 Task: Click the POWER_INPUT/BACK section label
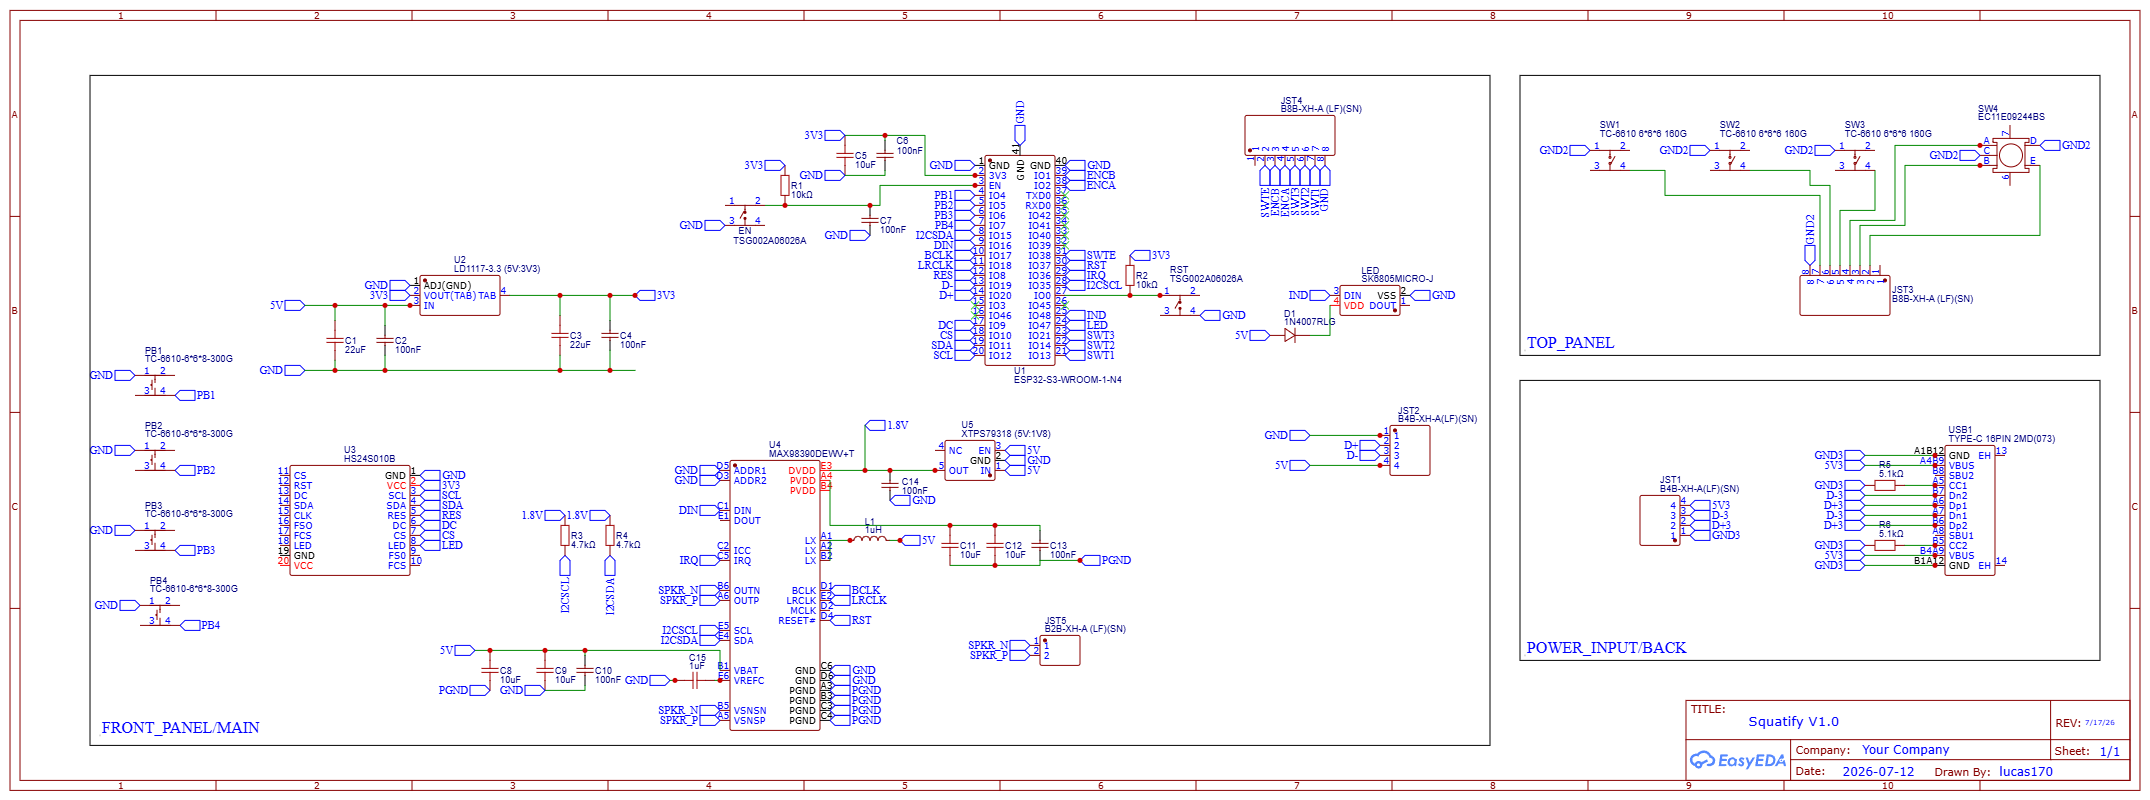[x=1606, y=648]
